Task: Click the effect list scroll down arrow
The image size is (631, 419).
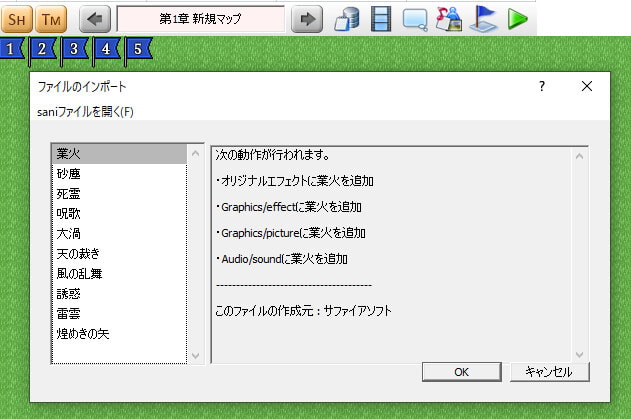Action: point(196,355)
